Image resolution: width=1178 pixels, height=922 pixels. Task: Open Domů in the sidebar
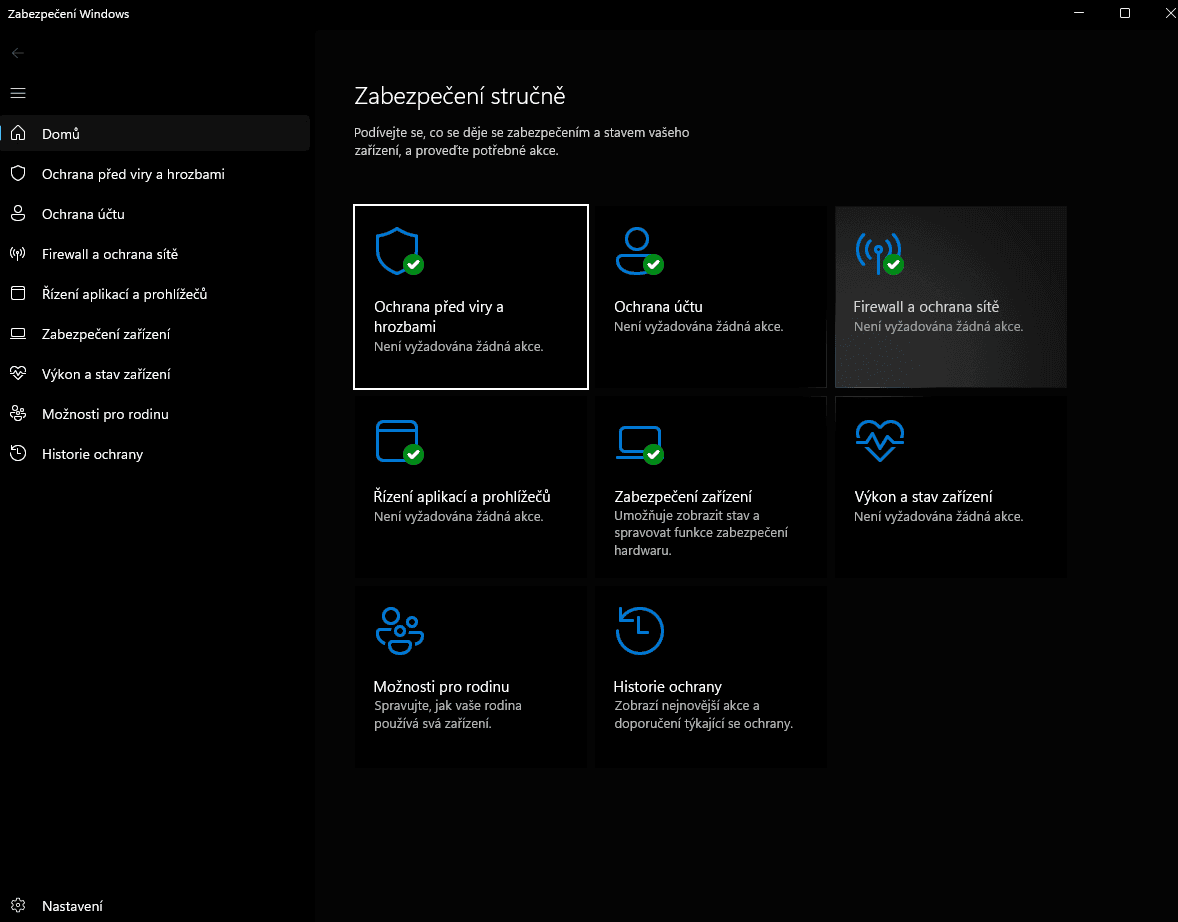tap(155, 133)
